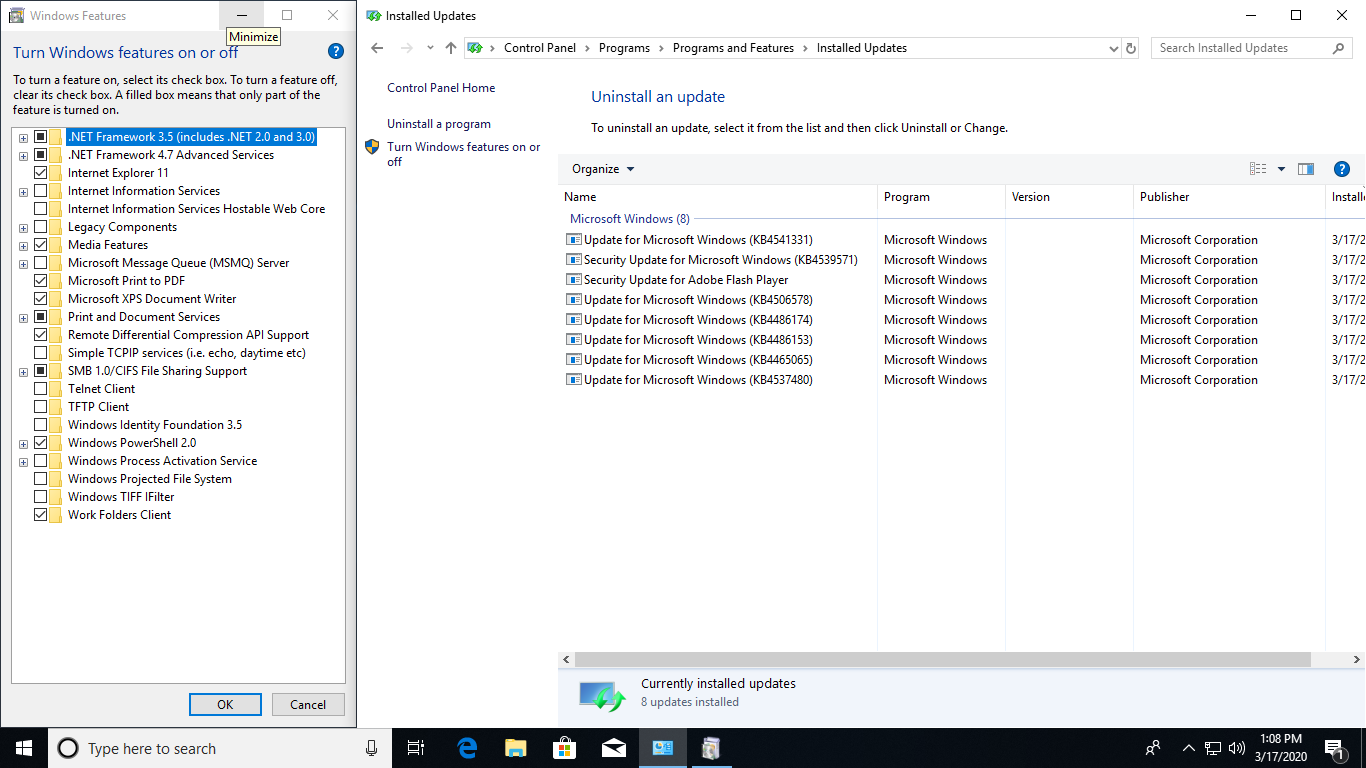Click the Control Panel breadcrumb

coord(540,48)
